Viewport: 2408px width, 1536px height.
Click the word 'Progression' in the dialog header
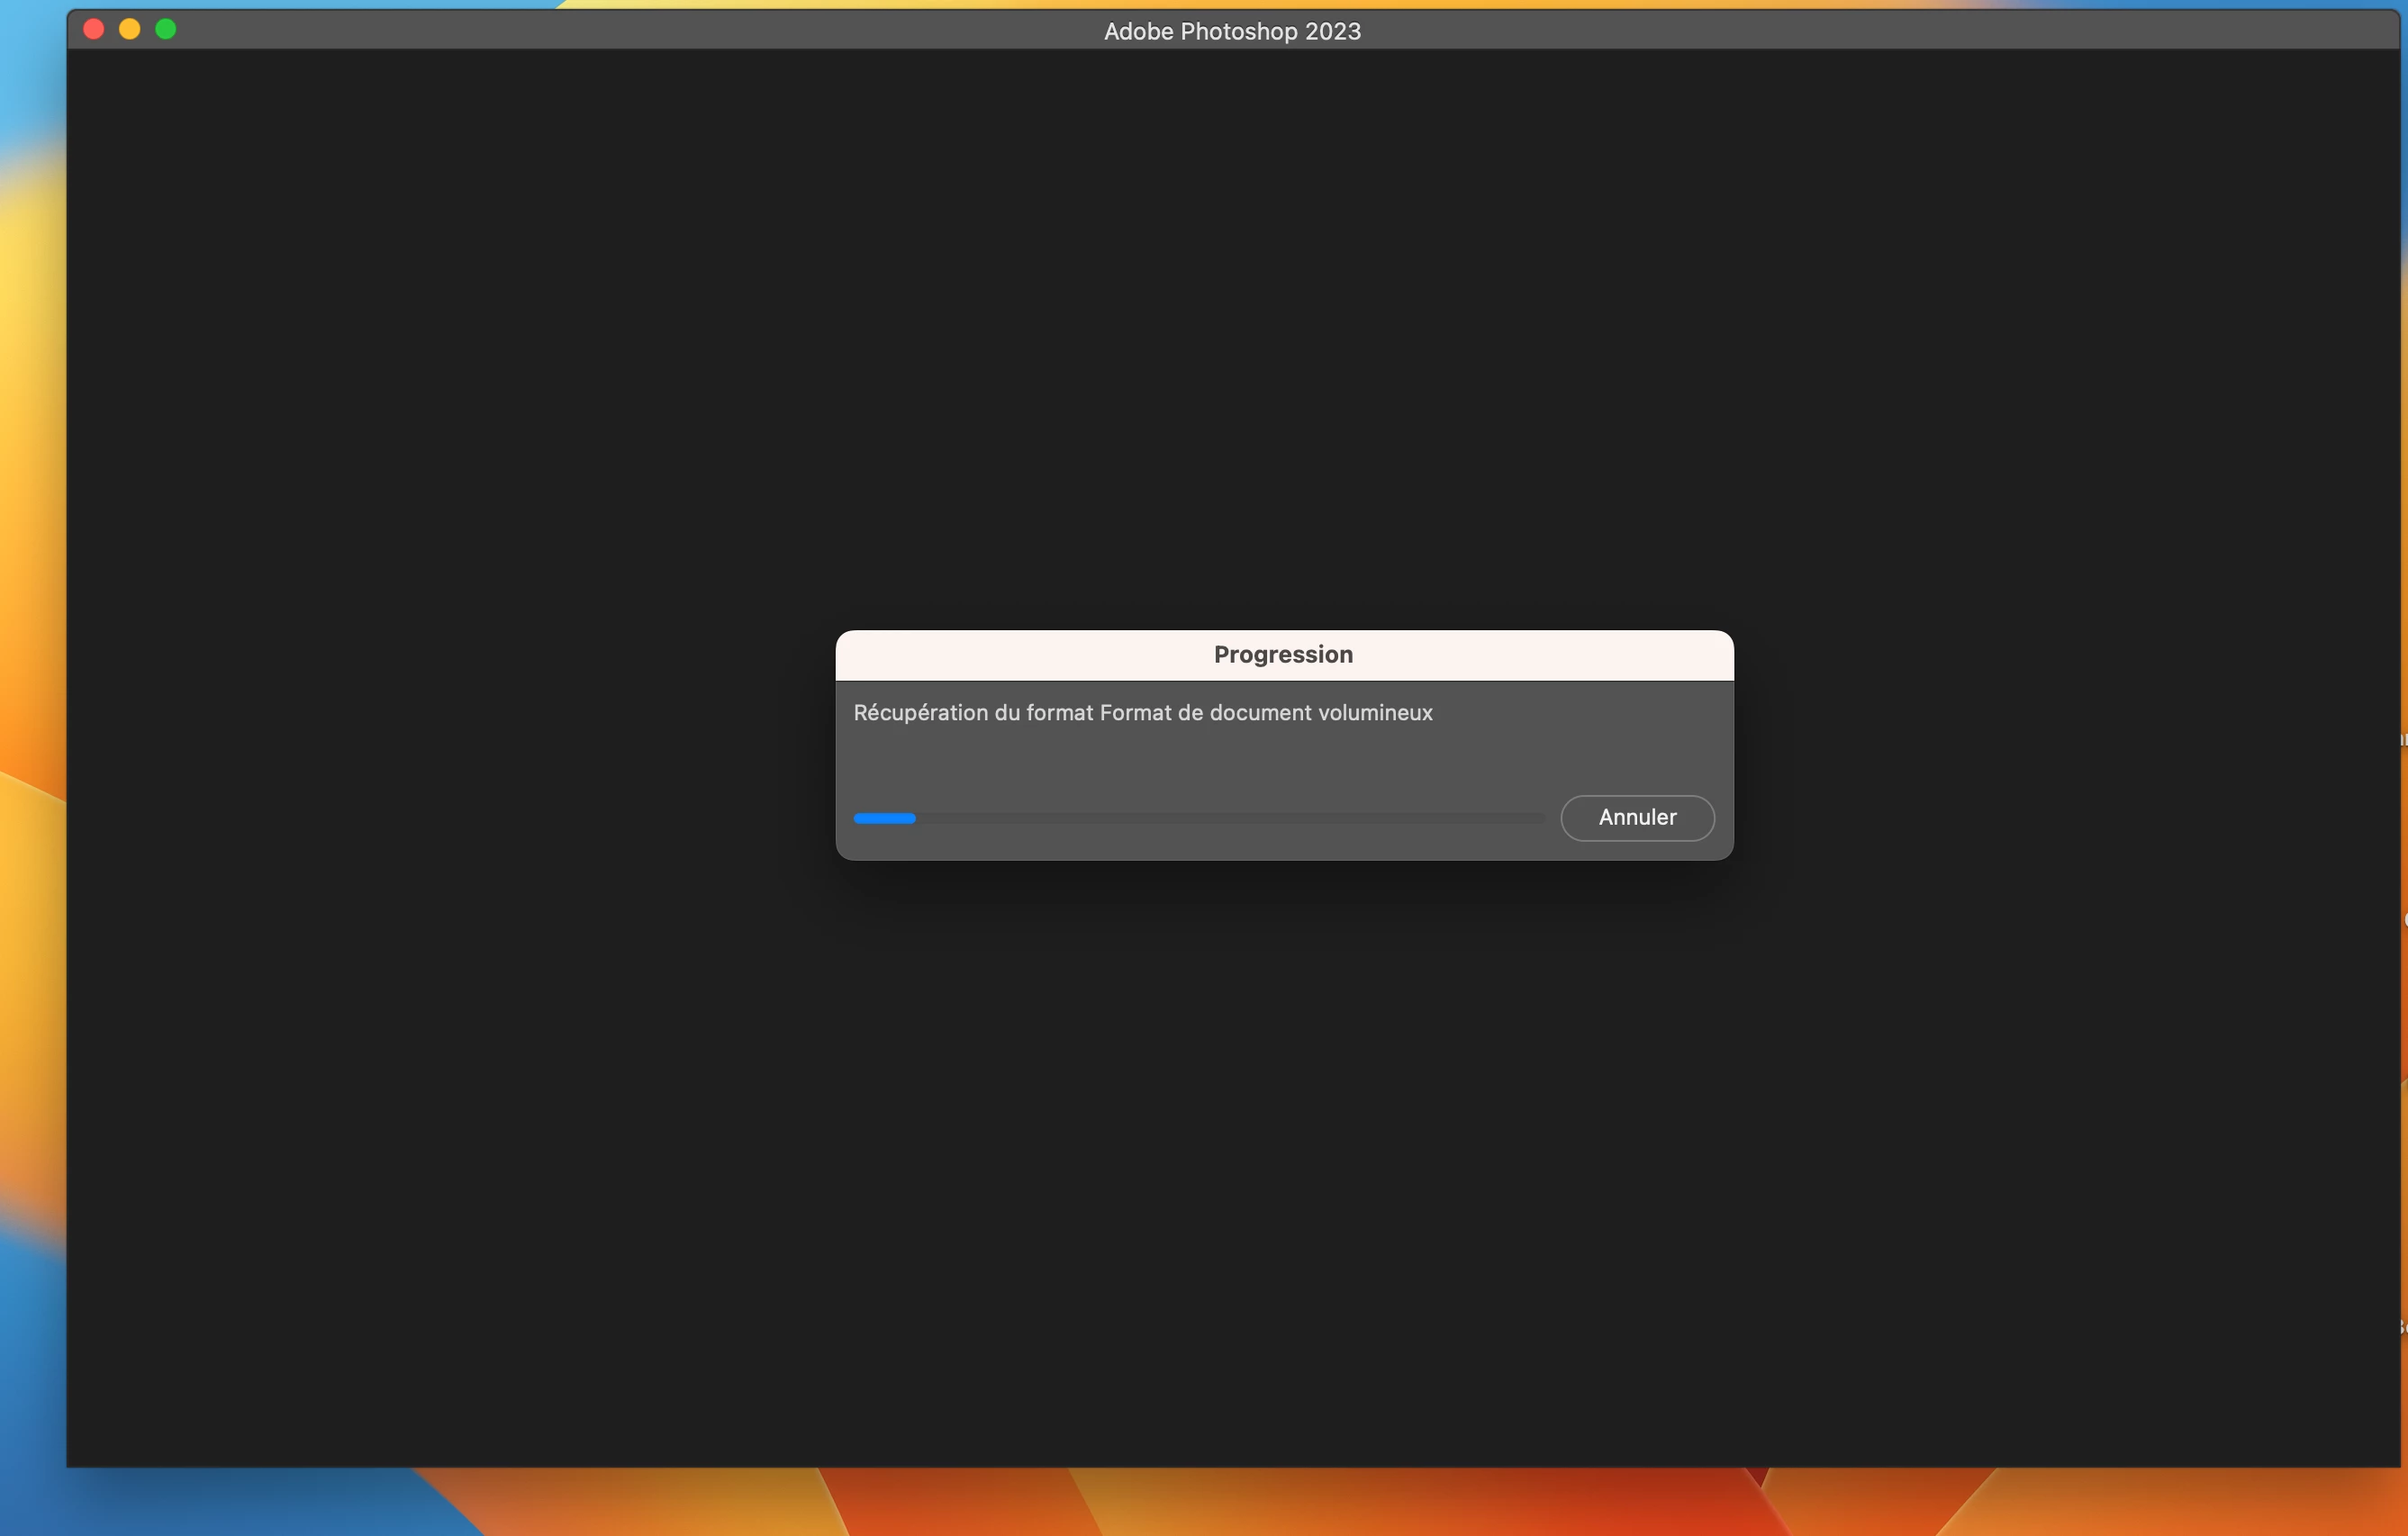click(1283, 655)
